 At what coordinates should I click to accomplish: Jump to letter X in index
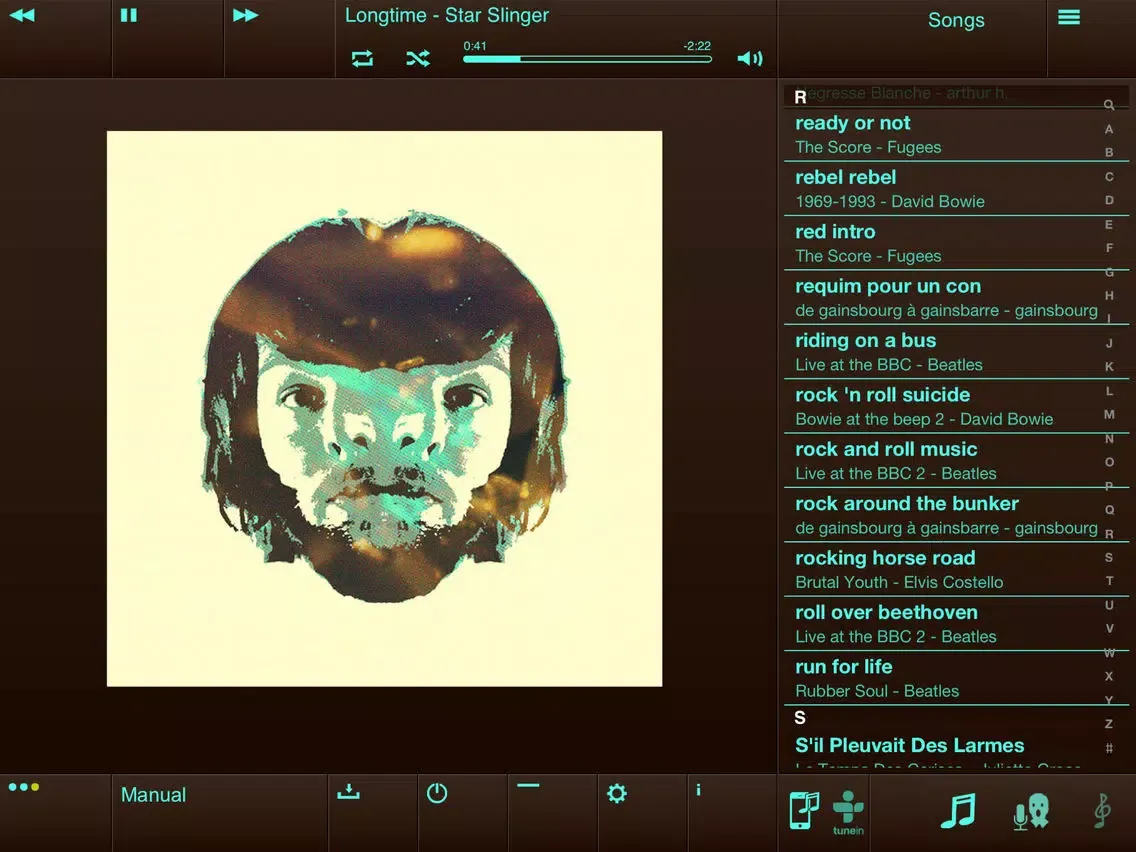[1108, 676]
